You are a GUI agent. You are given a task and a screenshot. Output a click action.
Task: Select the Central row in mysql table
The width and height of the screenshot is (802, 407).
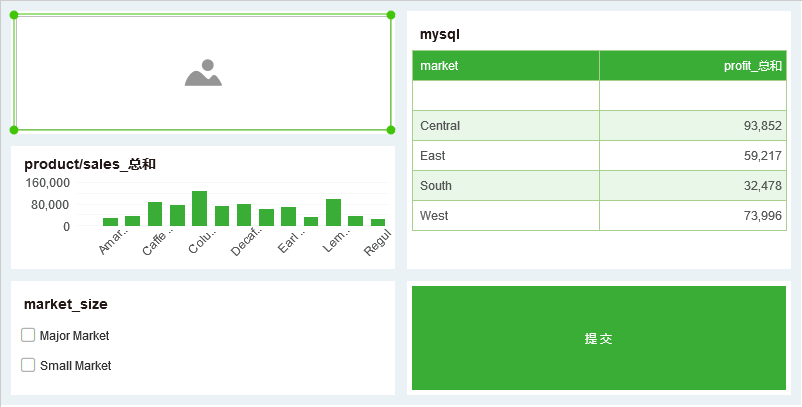(505, 126)
